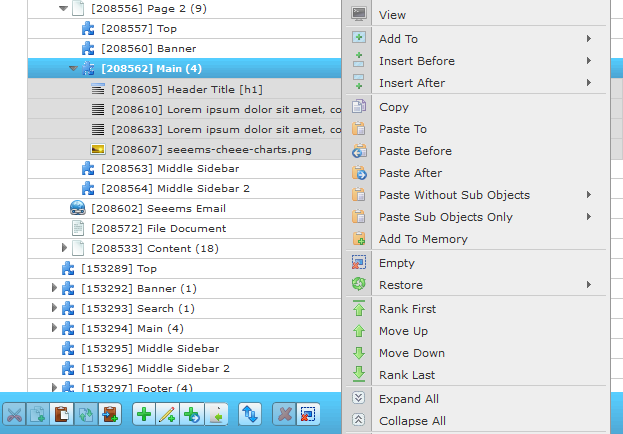Select the [208557] Top tree row
Screen dimensions: 623x434
[x=184, y=29]
